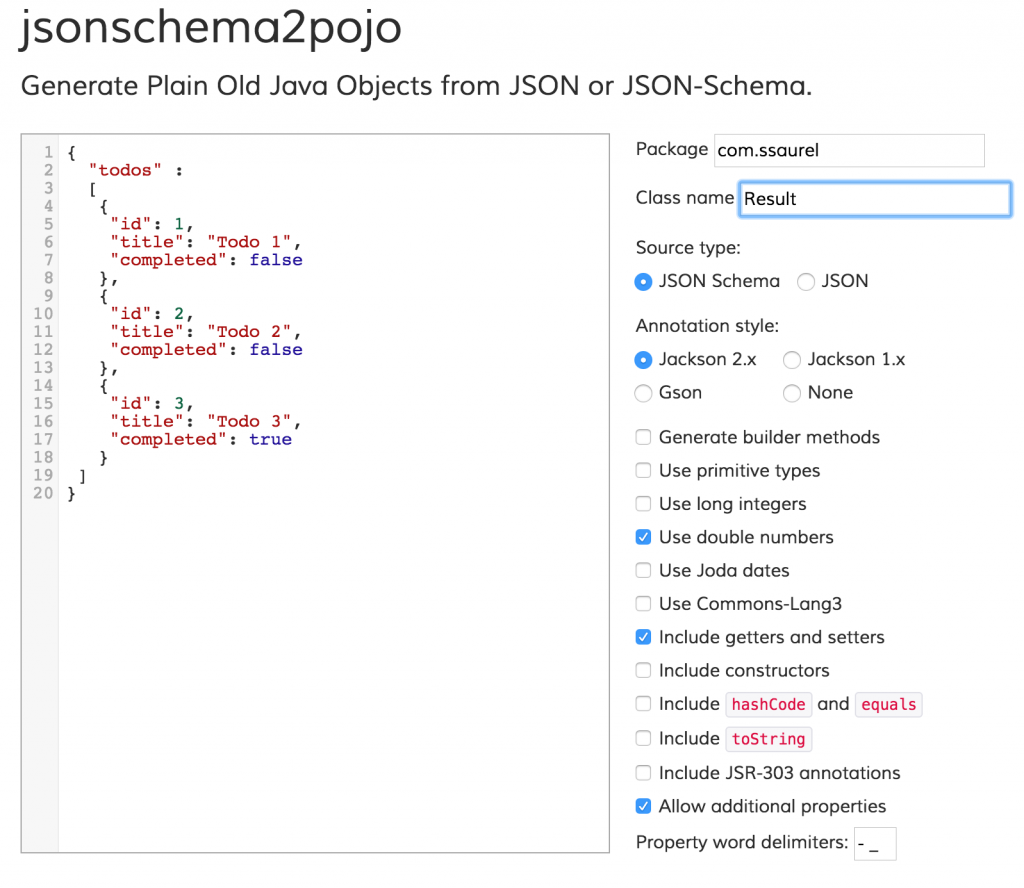This screenshot has height=888, width=1024.
Task: Enable Generate builder methods
Action: coord(643,437)
